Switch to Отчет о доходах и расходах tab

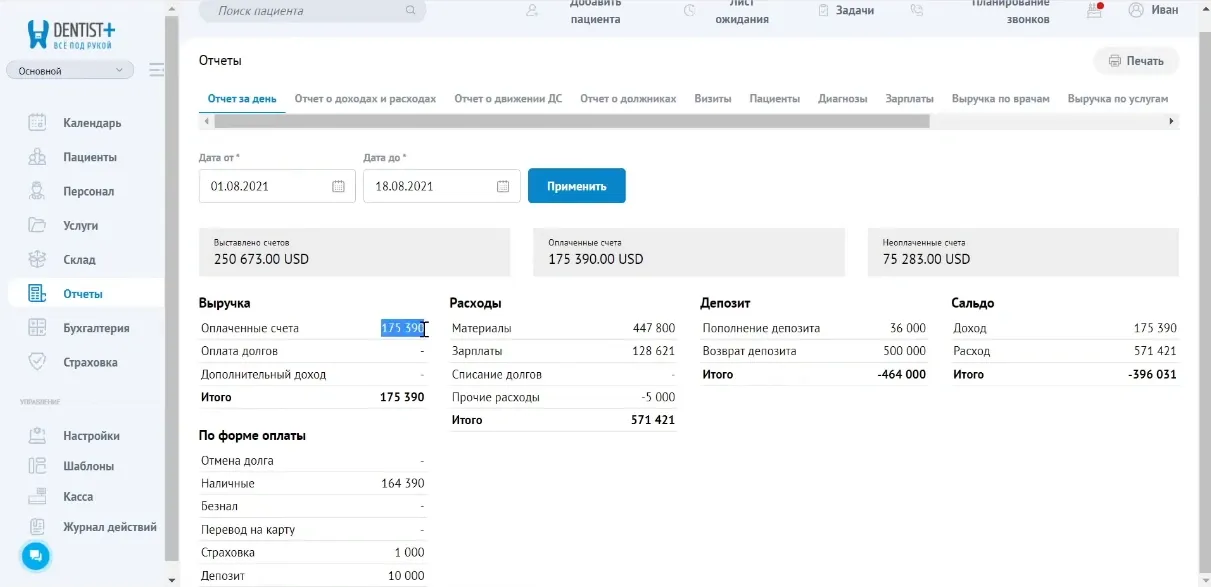[x=365, y=99]
